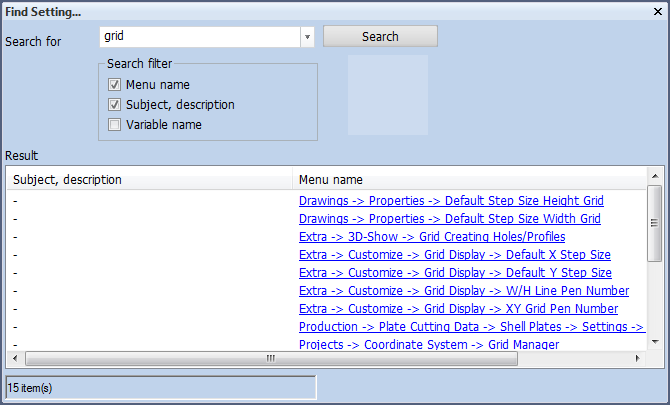The height and width of the screenshot is (405, 670).
Task: Click the horizontal scrollbar right arrow
Action: 638,358
